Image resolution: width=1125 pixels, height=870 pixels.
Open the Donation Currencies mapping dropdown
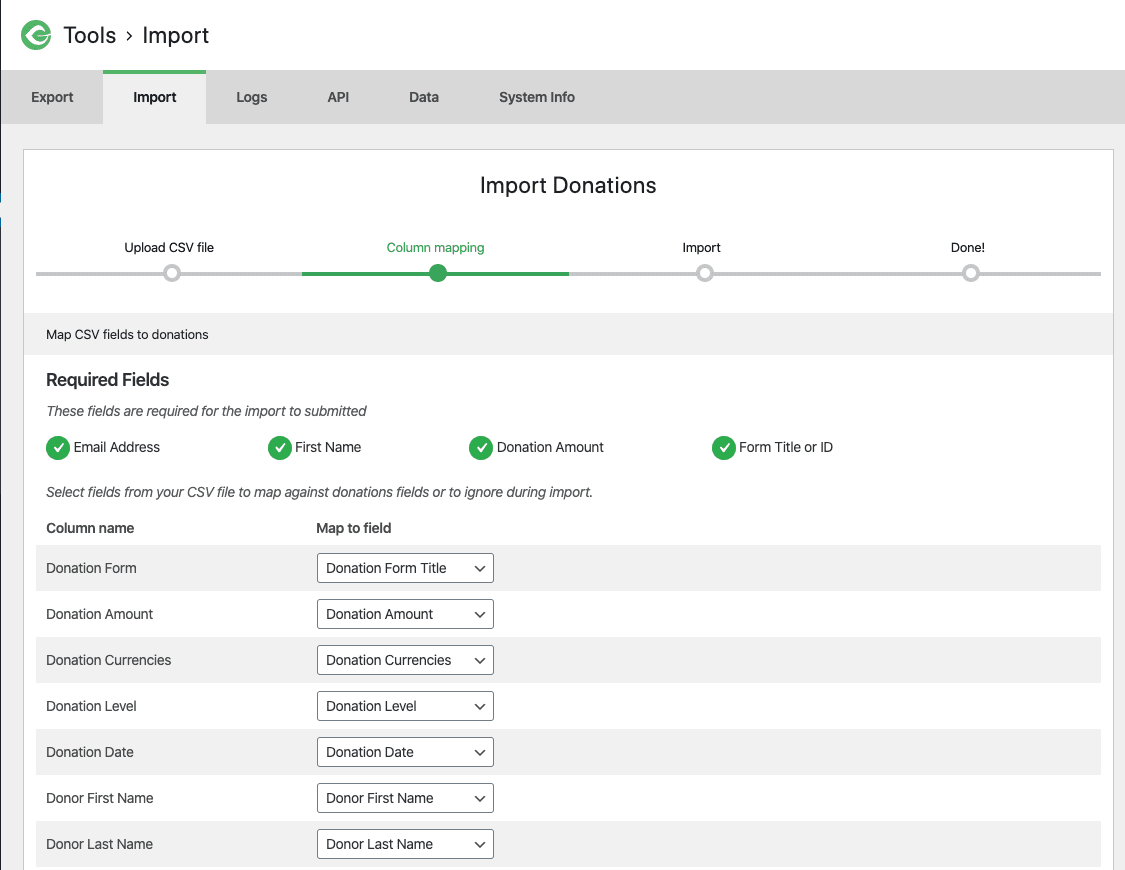[x=405, y=660]
